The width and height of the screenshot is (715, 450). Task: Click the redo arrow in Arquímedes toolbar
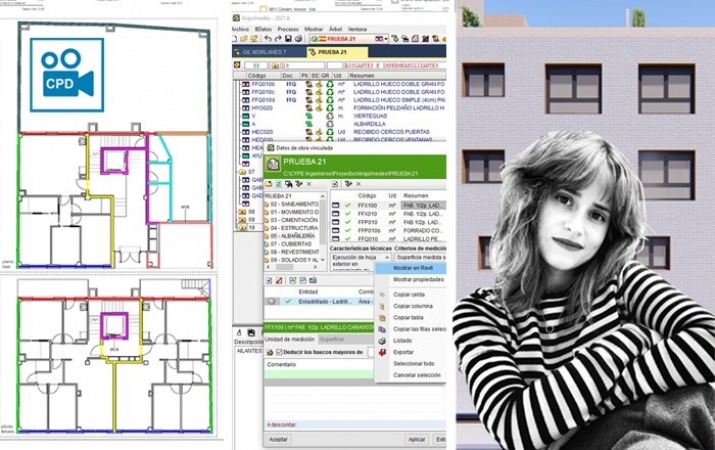(x=278, y=39)
